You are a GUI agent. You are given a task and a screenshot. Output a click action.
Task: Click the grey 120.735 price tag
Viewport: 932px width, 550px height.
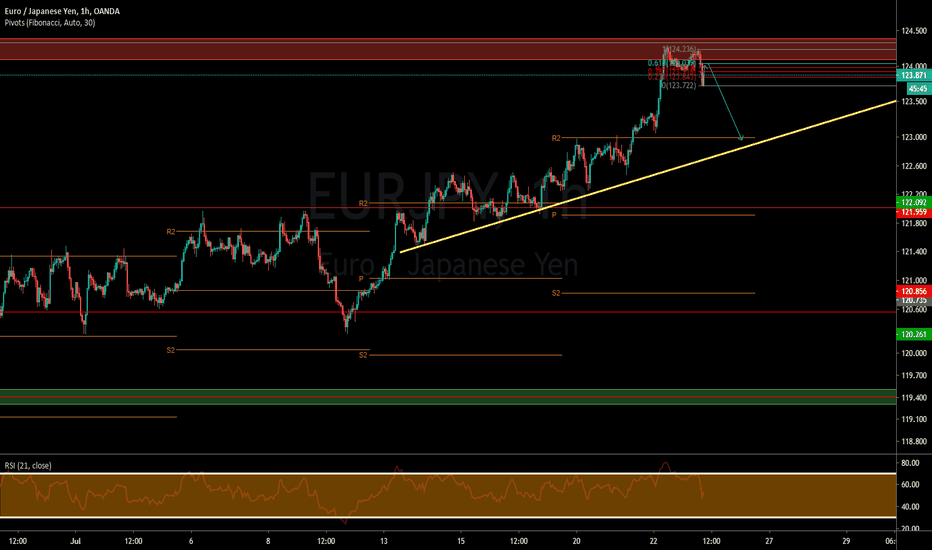click(914, 301)
